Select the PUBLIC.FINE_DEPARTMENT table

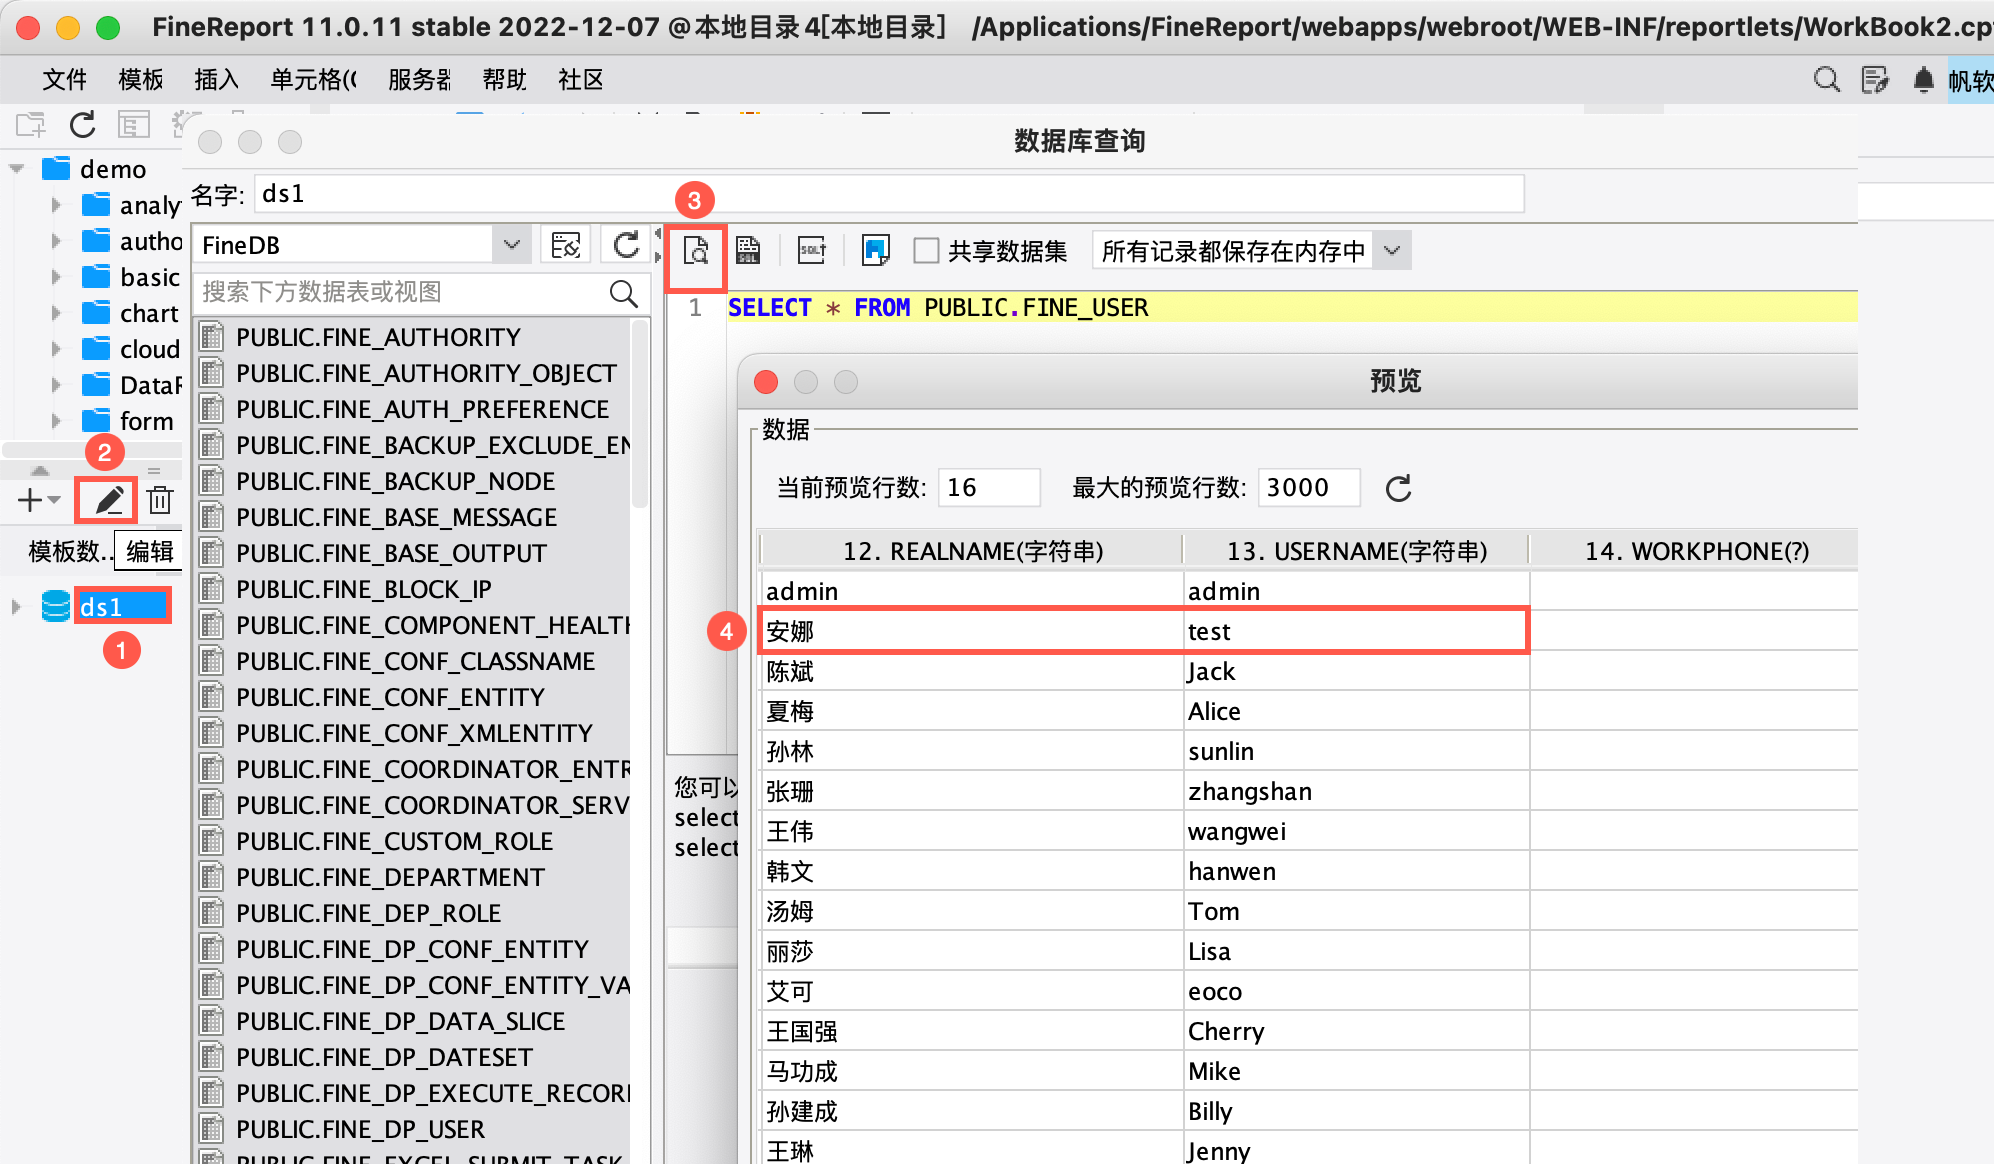tap(390, 877)
